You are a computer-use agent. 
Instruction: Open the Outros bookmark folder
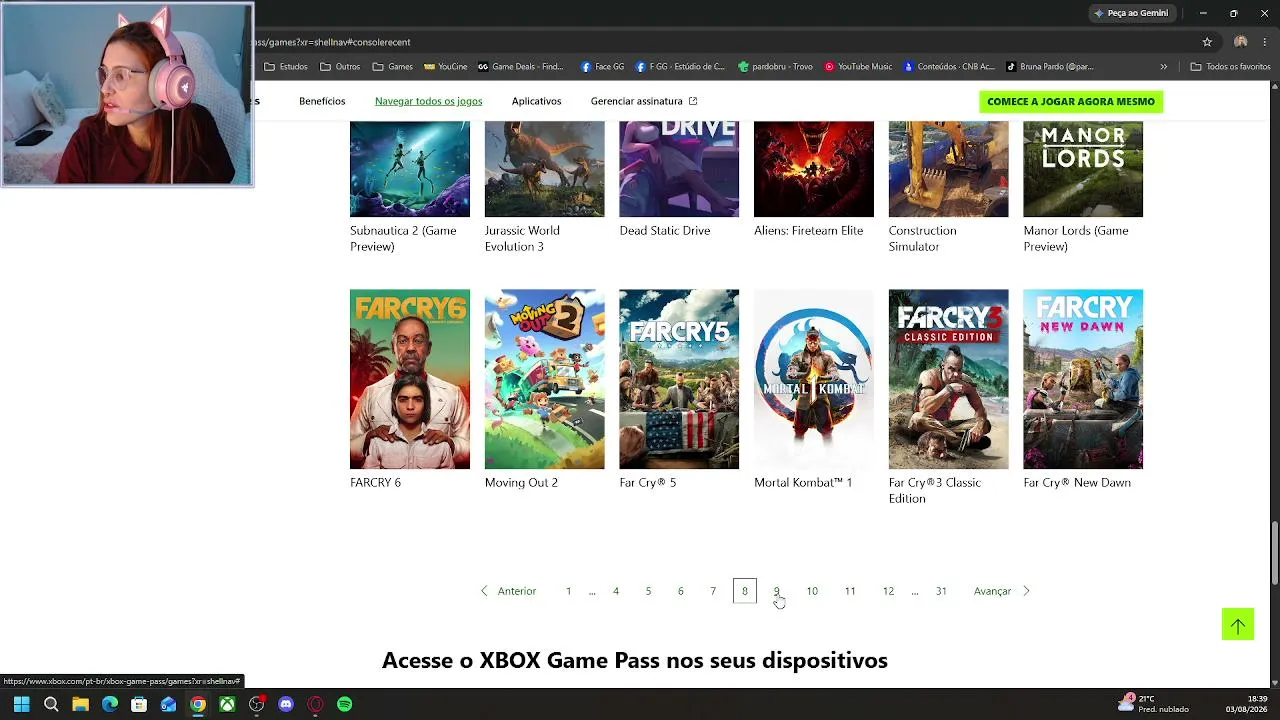[x=340, y=67]
